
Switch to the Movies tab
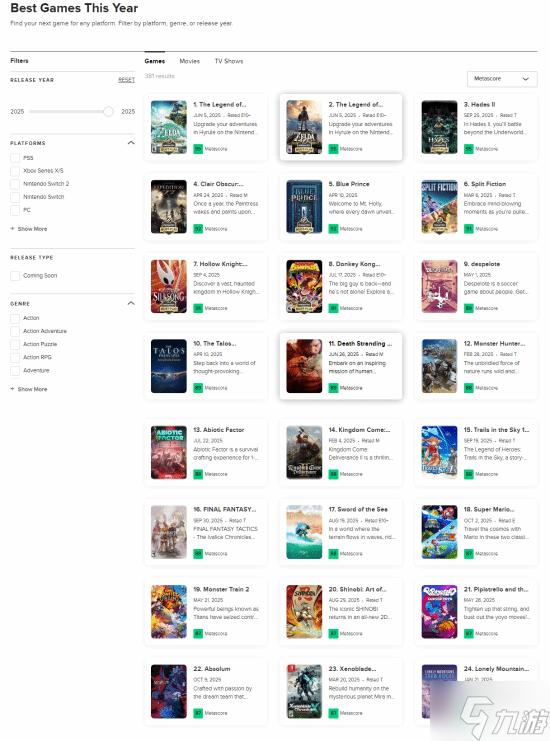click(x=189, y=61)
